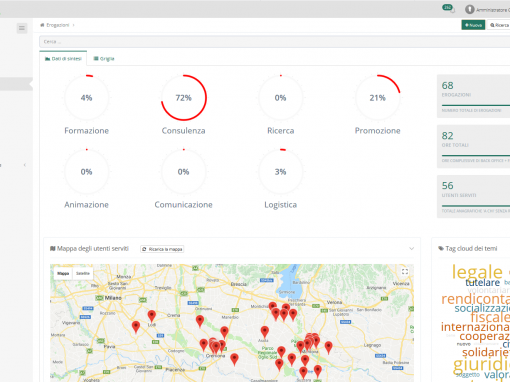Select the Satellite map view
The width and height of the screenshot is (510, 382).
(x=83, y=273)
